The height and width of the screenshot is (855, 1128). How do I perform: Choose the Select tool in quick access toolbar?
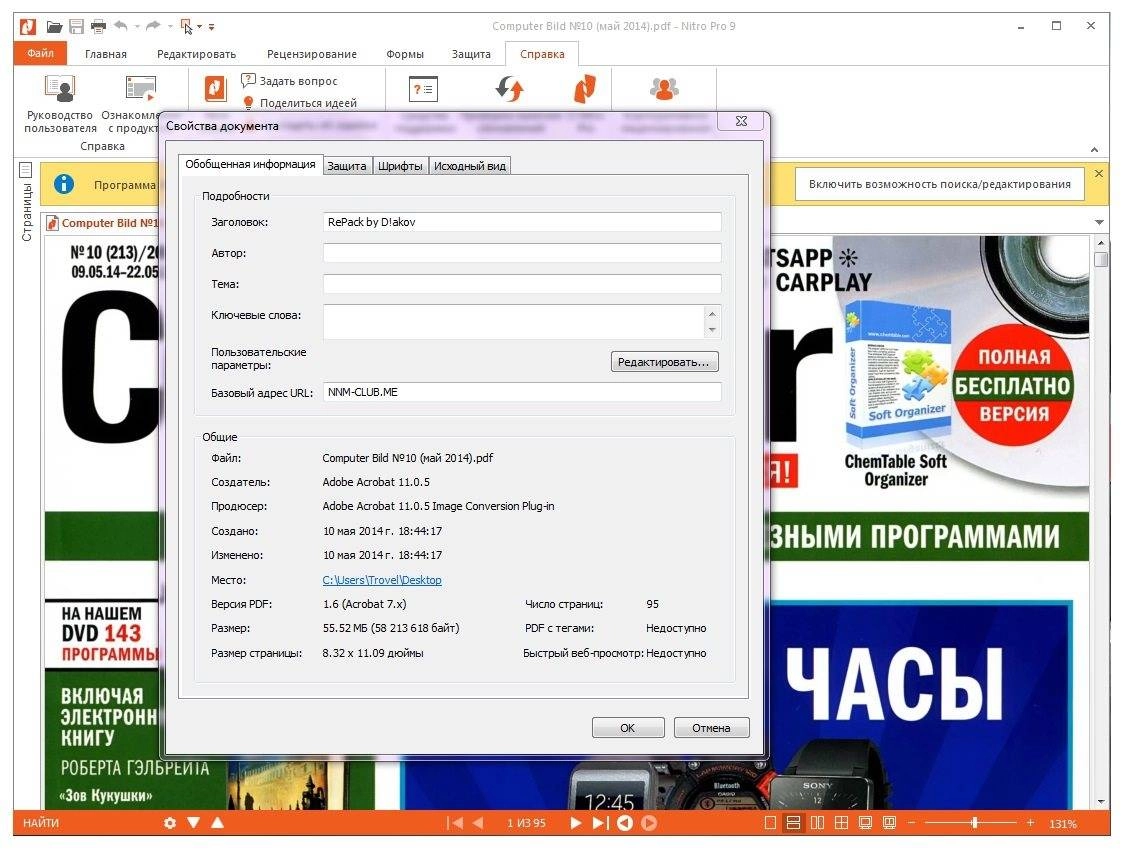pos(186,27)
